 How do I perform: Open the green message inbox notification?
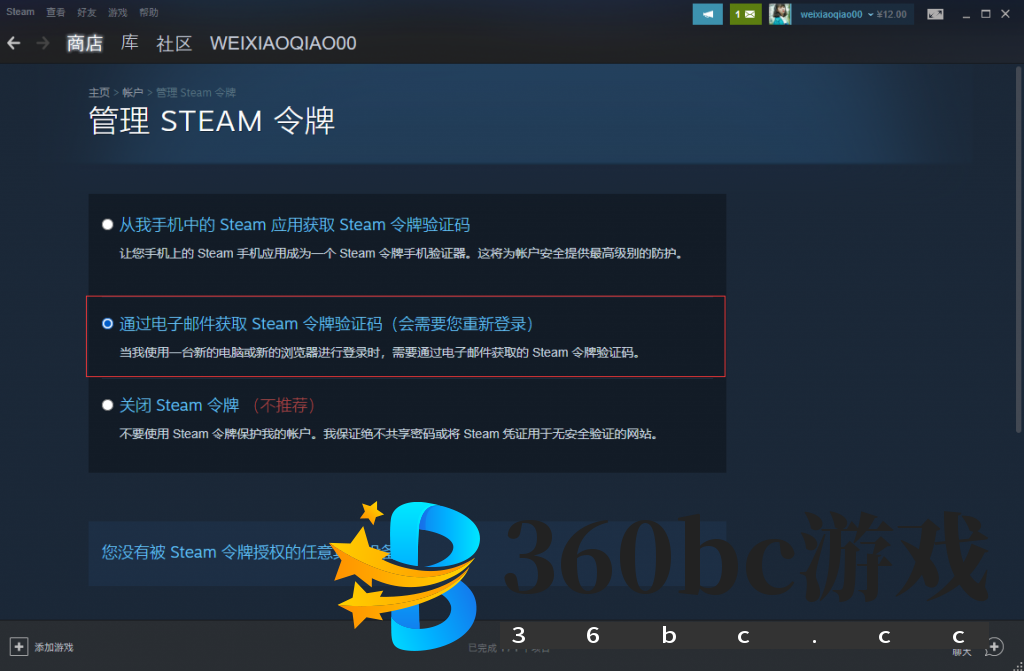pos(745,14)
